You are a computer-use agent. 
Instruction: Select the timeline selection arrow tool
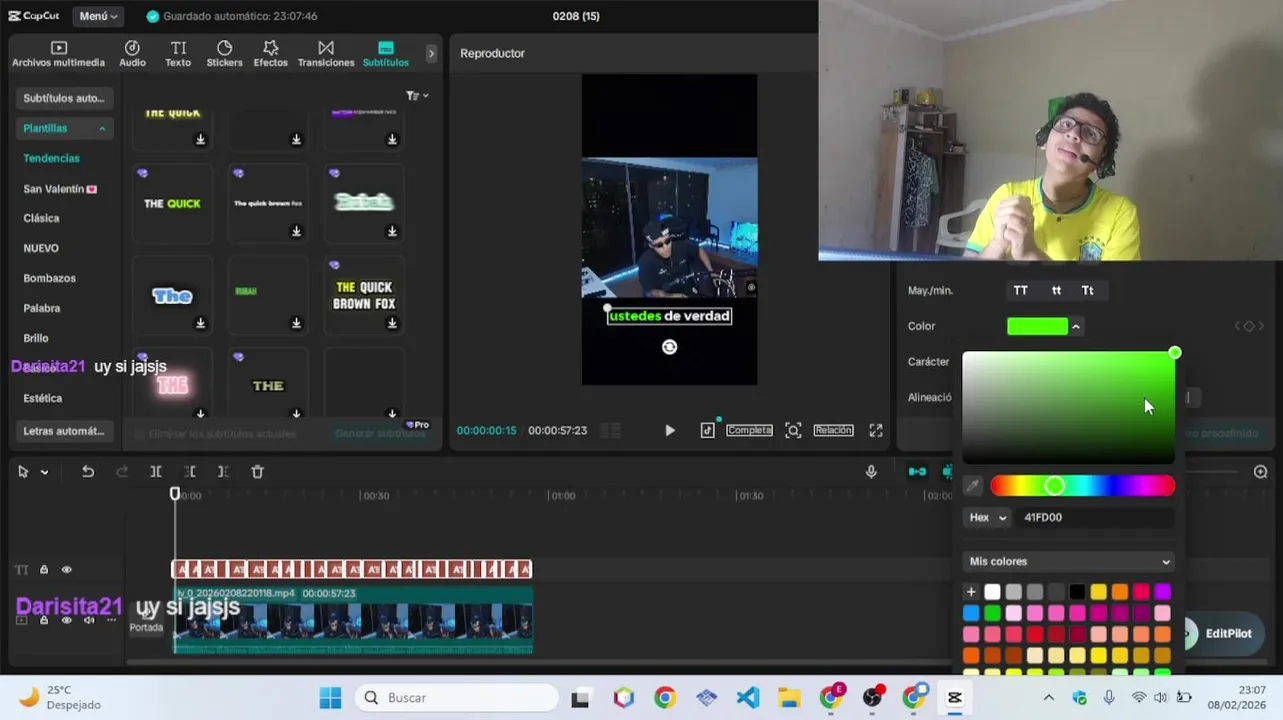point(23,472)
